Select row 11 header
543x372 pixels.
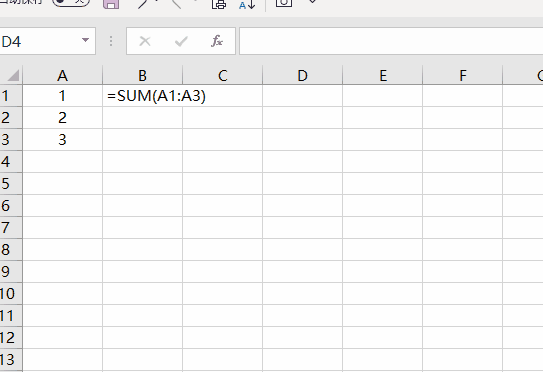click(11, 316)
